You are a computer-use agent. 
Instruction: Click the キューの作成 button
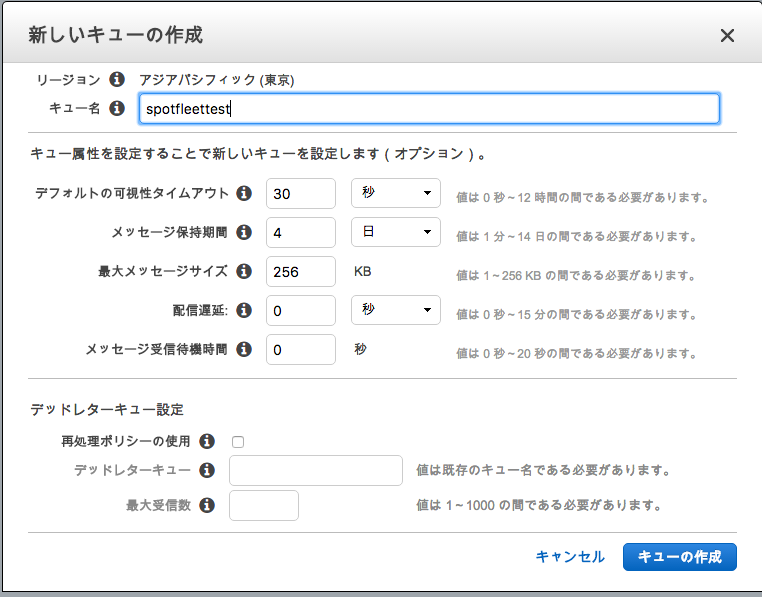coord(679,557)
